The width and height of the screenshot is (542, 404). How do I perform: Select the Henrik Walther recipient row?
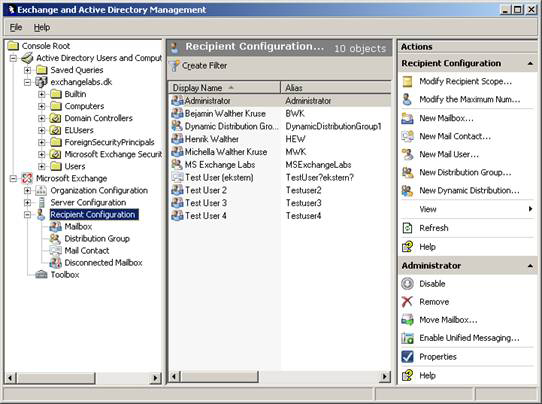(280, 139)
